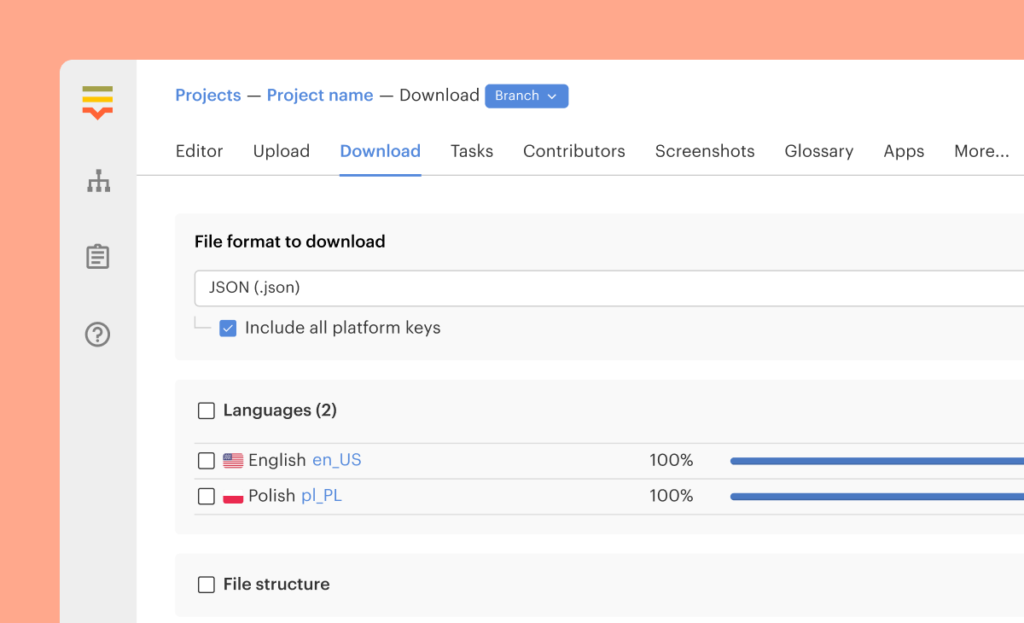Click the US flag icon beside English
This screenshot has height=623, width=1024.
pyautogui.click(x=233, y=460)
